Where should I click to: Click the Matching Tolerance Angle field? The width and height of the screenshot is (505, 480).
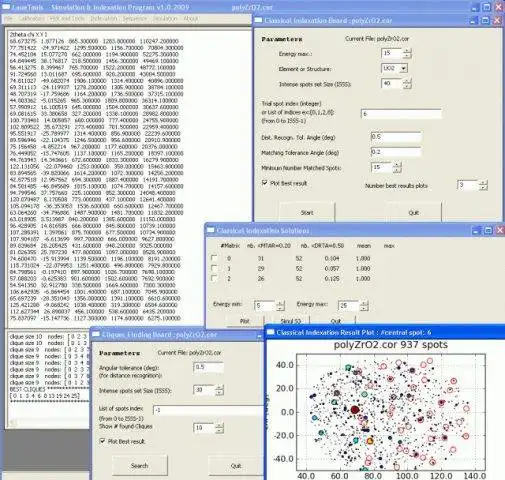click(x=396, y=152)
